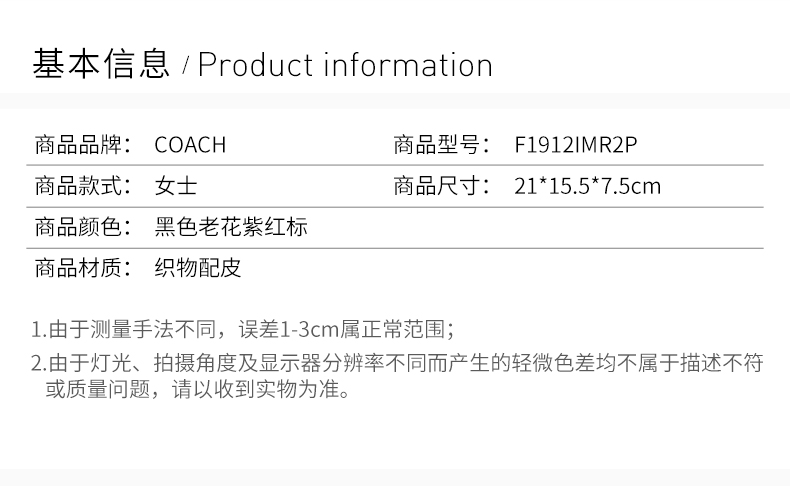Screen dimensions: 790x486
Task: Click the COACH brand value
Action: point(190,145)
